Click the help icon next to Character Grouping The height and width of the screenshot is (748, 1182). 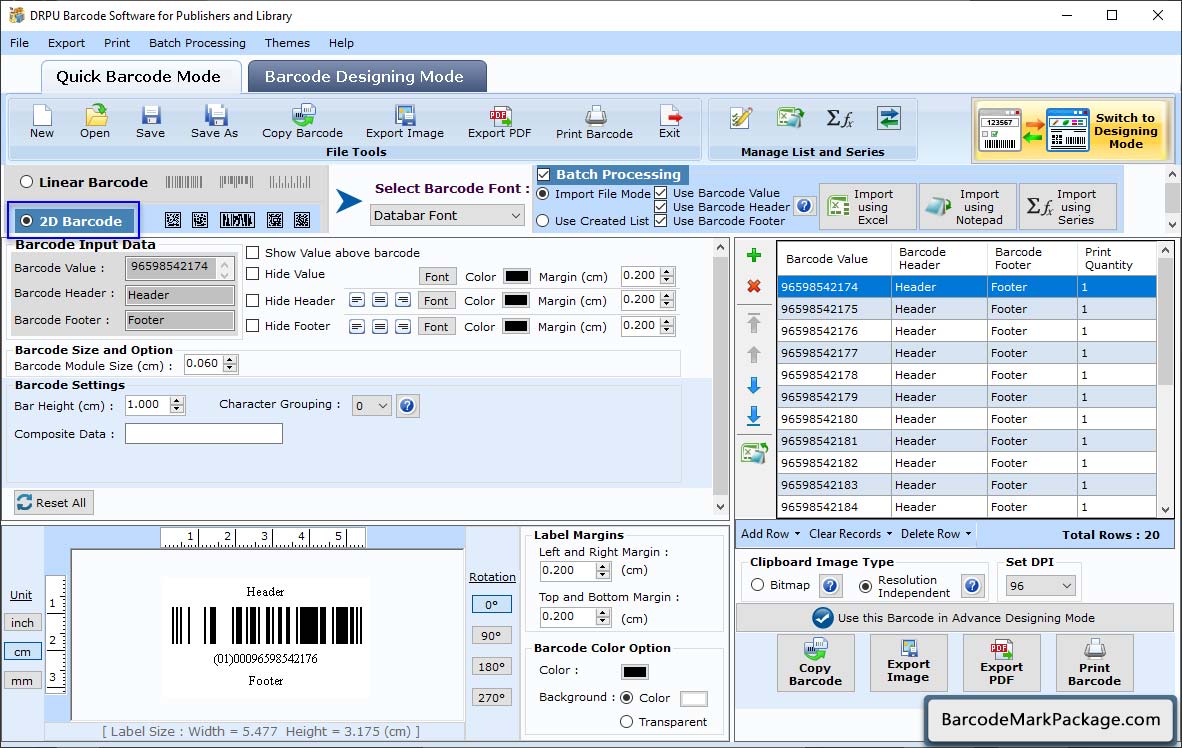point(407,406)
